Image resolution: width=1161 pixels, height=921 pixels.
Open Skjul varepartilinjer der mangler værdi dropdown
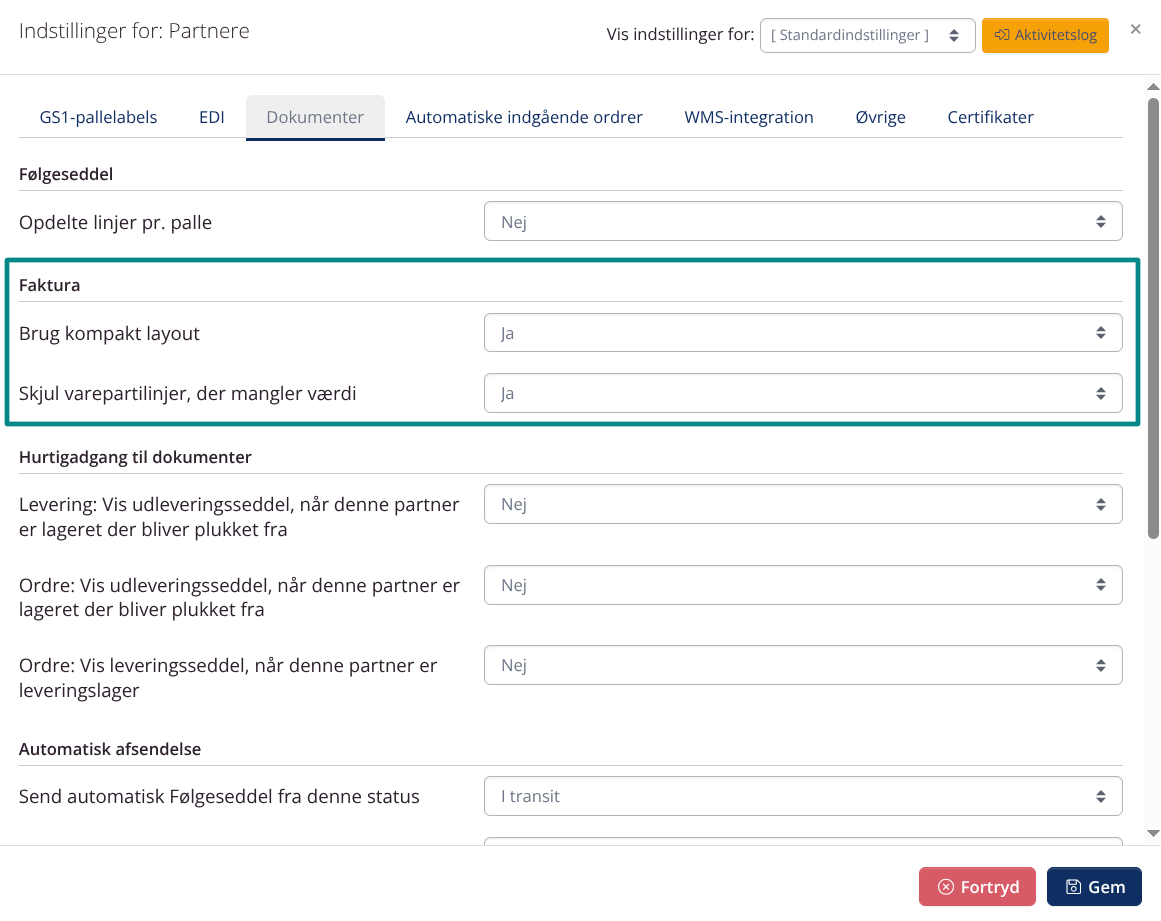[803, 393]
